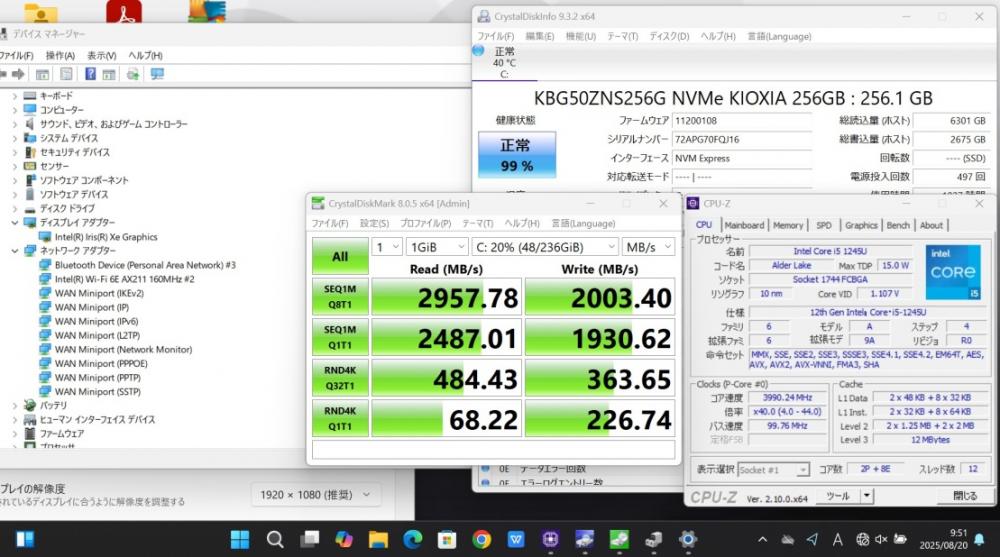Open the user folder desktop icon
Image resolution: width=1000 pixels, height=557 pixels.
tap(41, 13)
